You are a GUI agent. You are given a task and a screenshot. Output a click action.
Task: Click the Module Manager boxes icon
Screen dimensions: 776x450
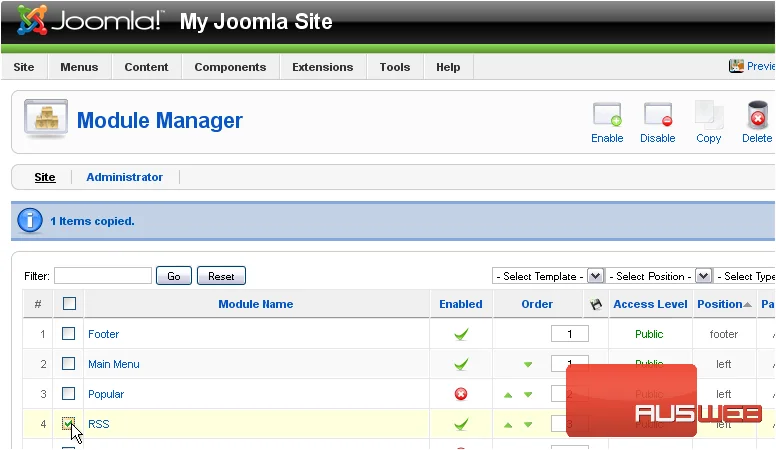pyautogui.click(x=46, y=118)
